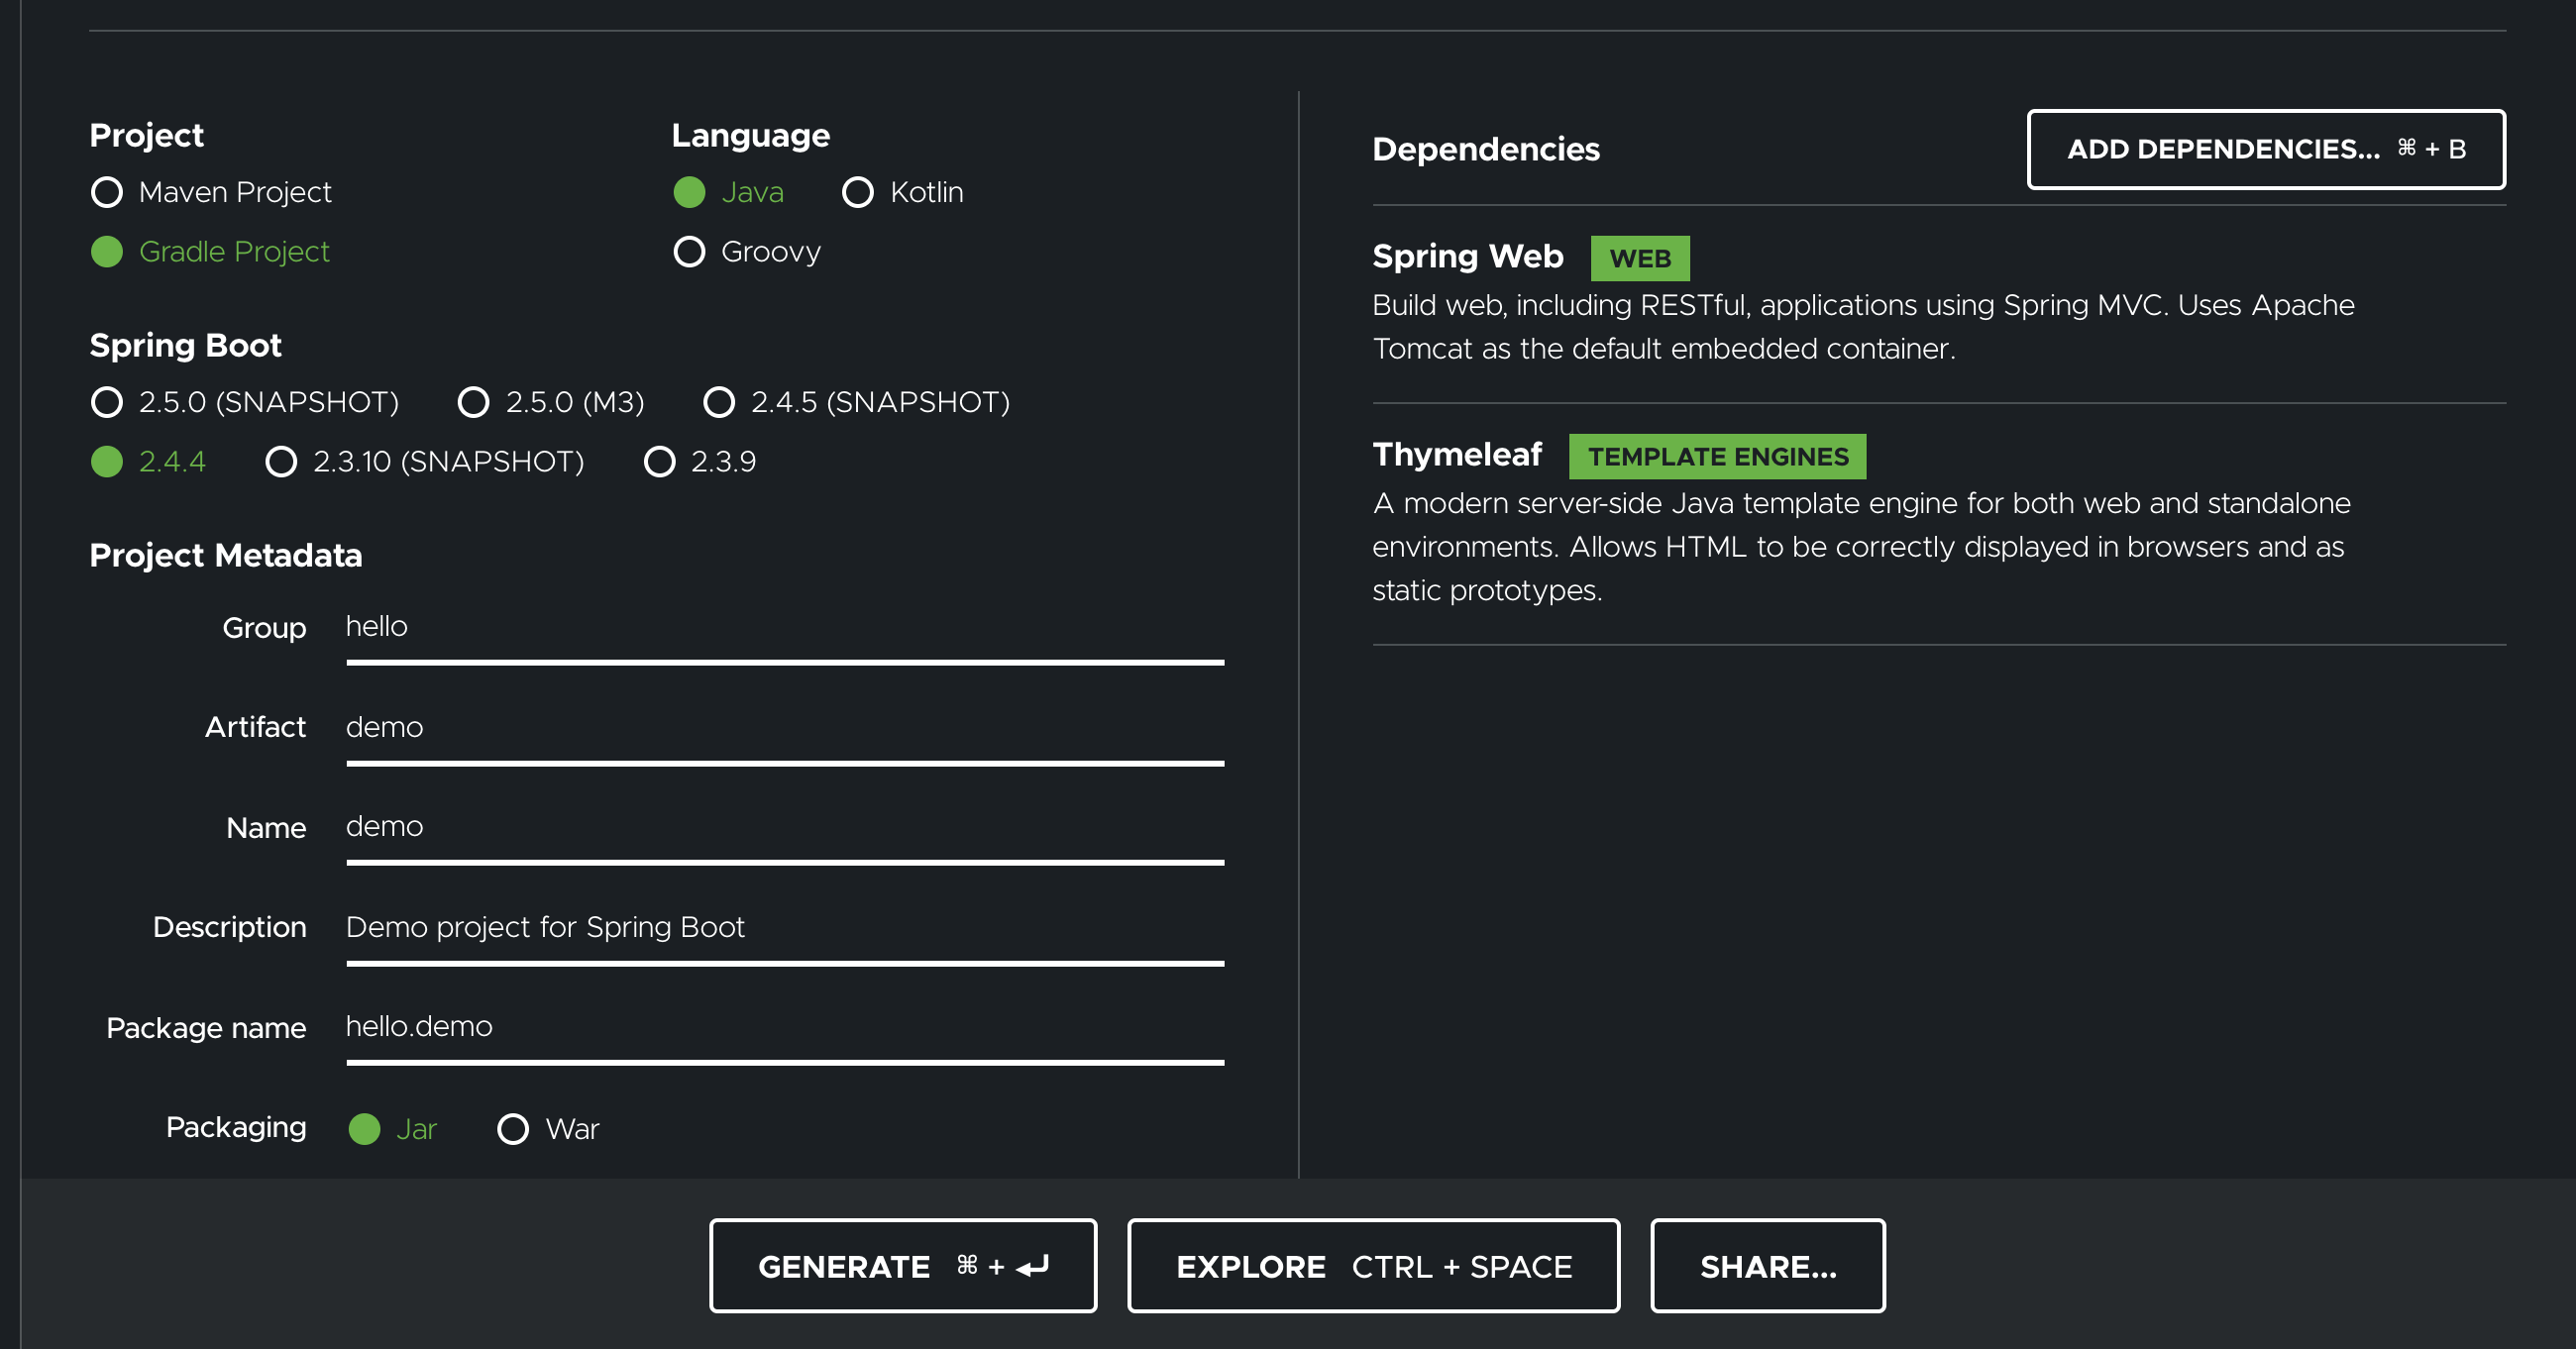Pick Spring Boot 2.5.0 (SNAPSHOT) version
Image resolution: width=2576 pixels, height=1349 pixels.
pyautogui.click(x=107, y=402)
